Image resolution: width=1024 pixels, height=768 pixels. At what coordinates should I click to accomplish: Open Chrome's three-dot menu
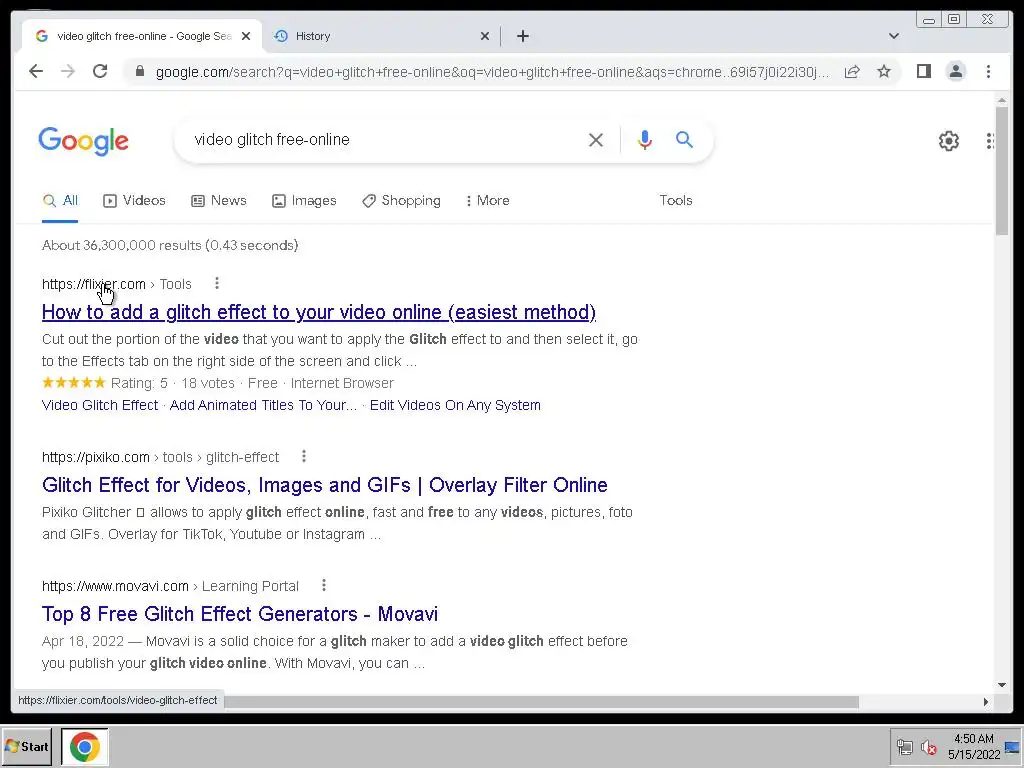[x=988, y=71]
